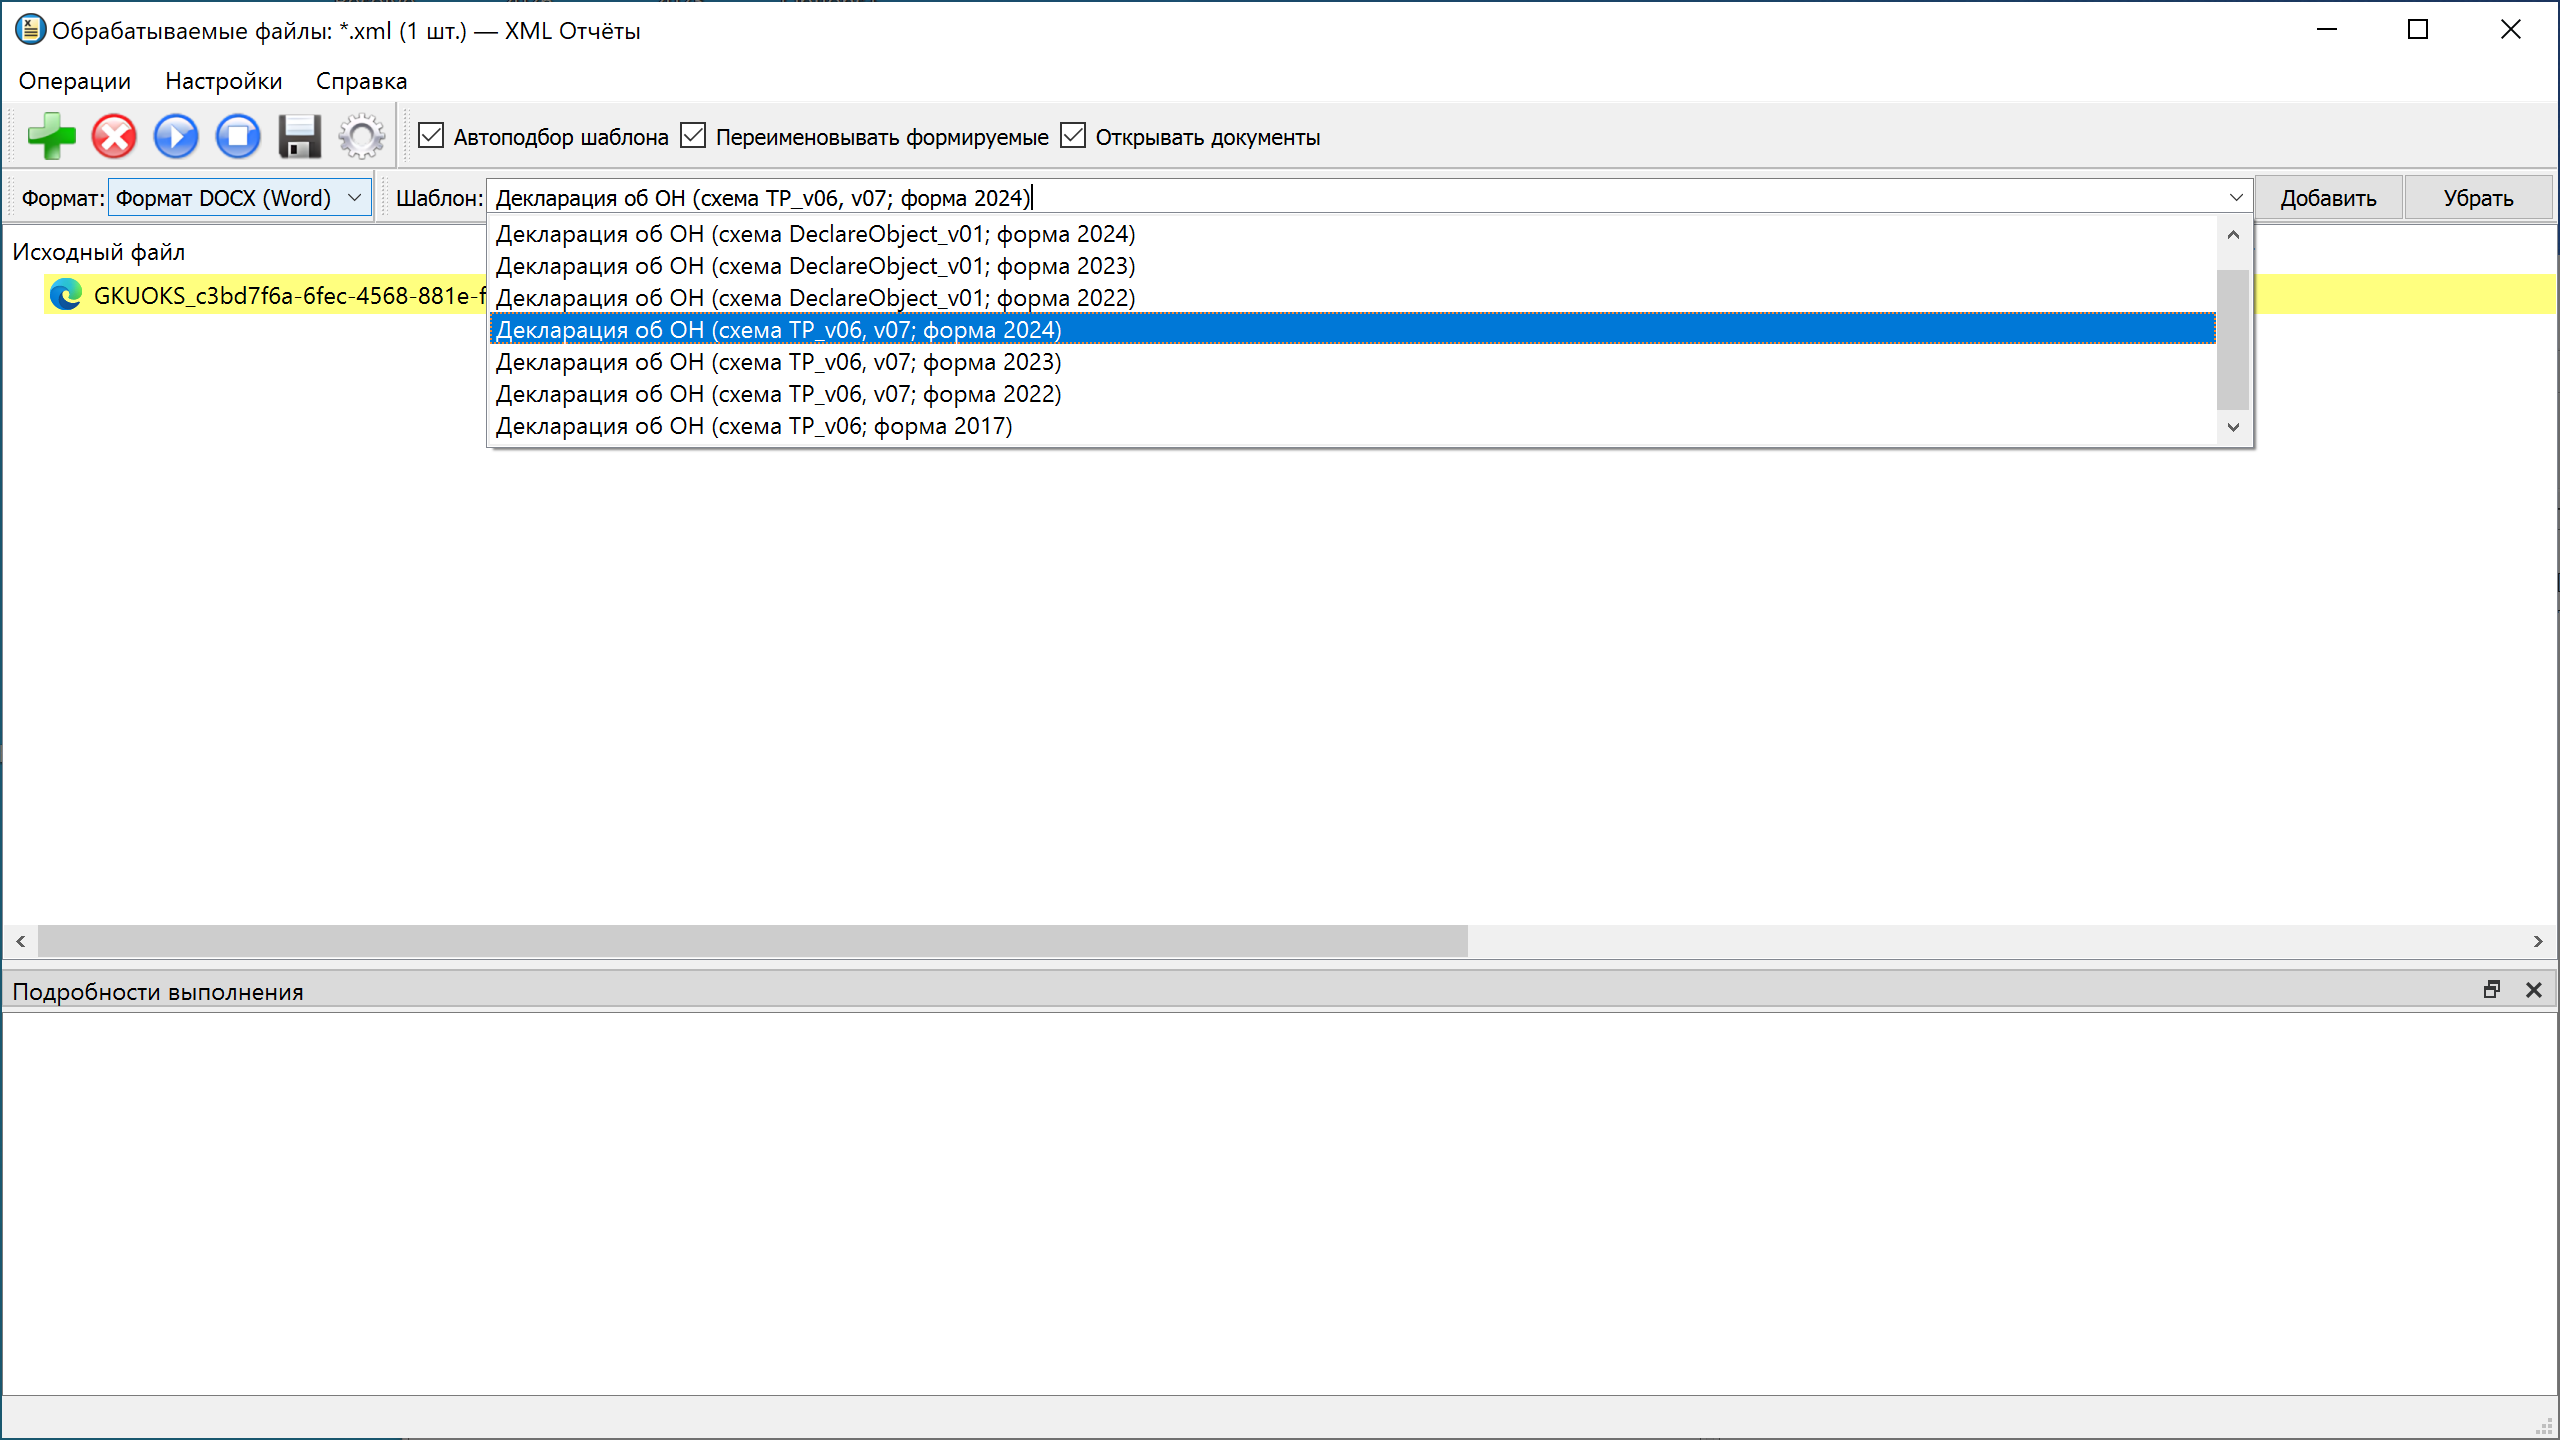Open the Операции menu
The image size is (2560, 1440).
[75, 81]
